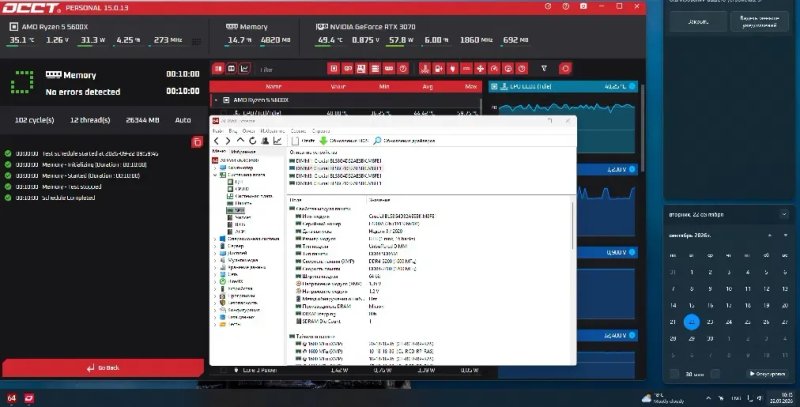Select the DIMM3 row in AIDA64 device list
800x407 pixels.
[336, 175]
